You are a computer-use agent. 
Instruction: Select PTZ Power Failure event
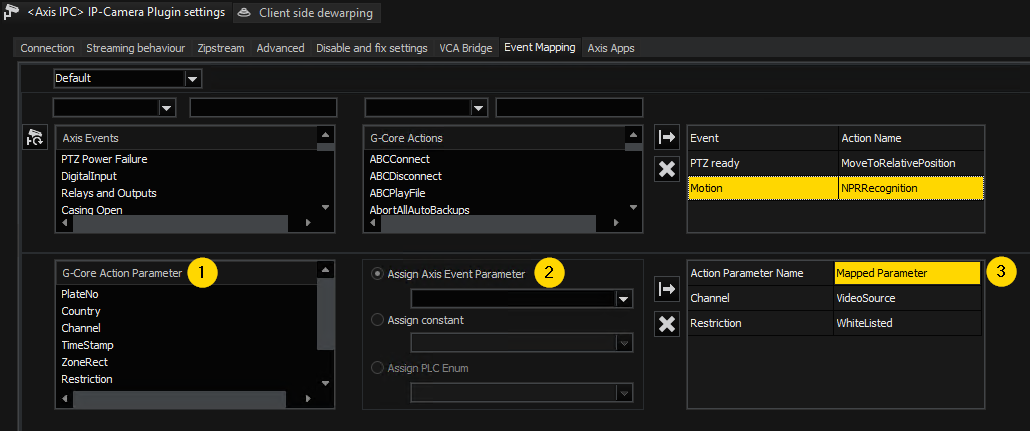[104, 159]
